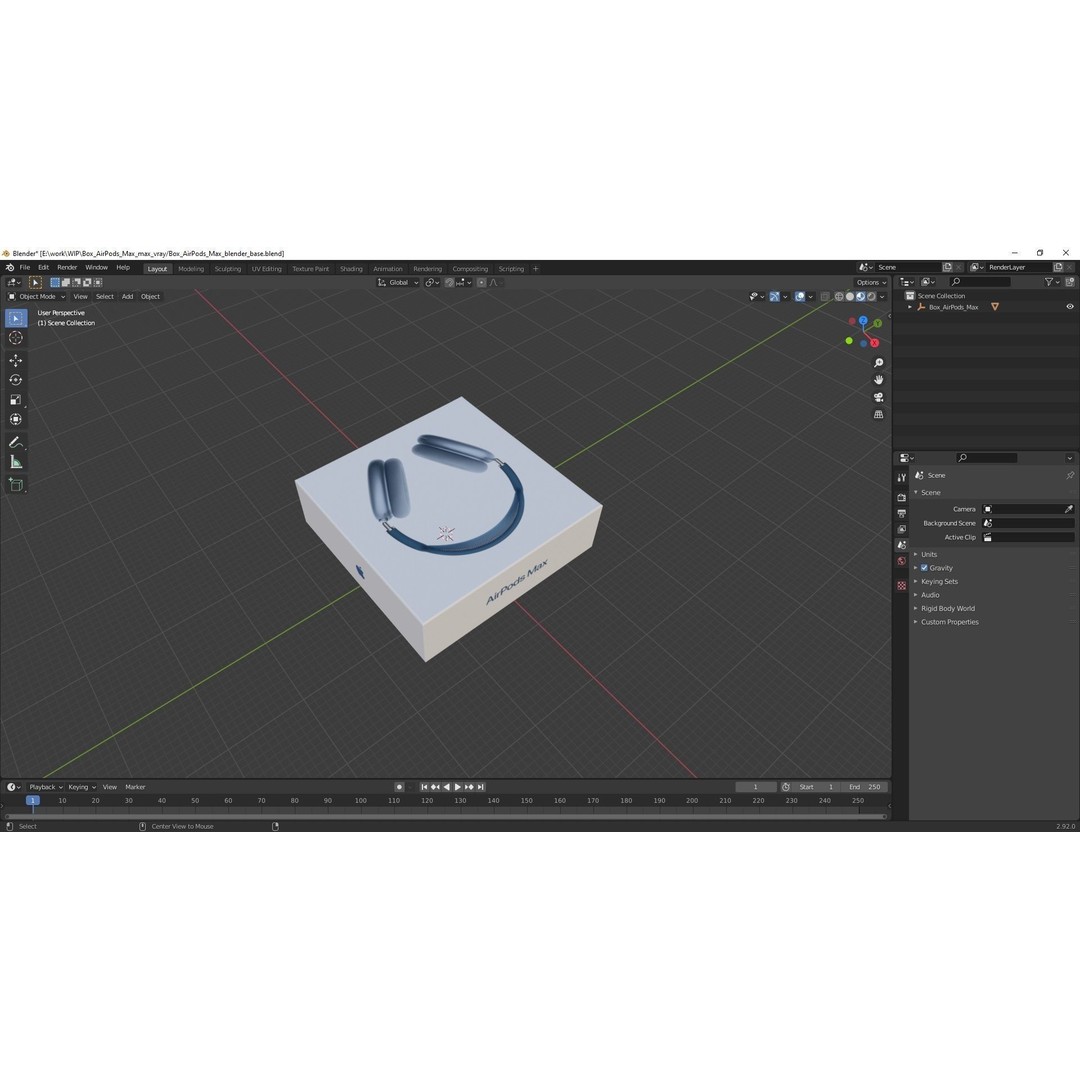Click the pan view hand icon

click(878, 380)
